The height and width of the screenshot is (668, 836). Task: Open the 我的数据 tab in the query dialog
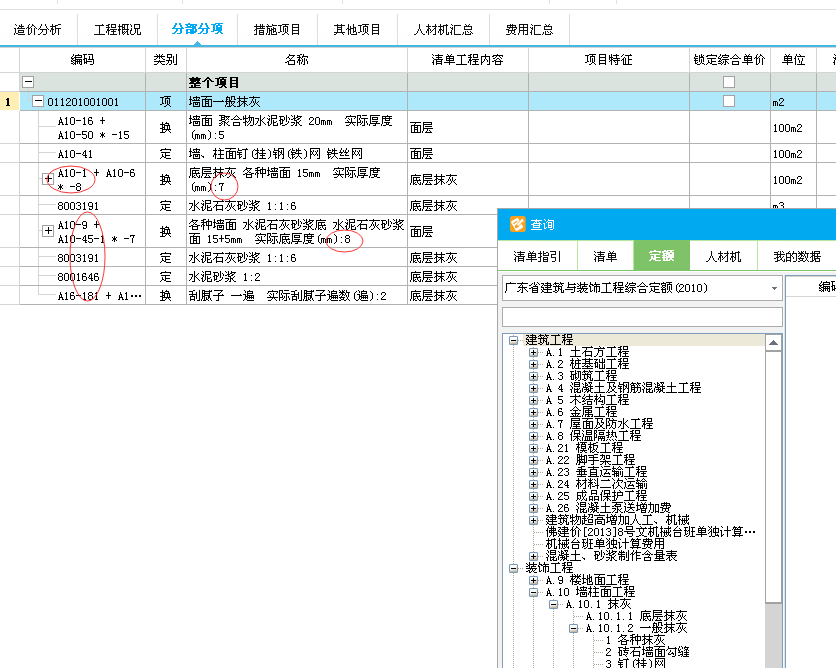pyautogui.click(x=797, y=256)
